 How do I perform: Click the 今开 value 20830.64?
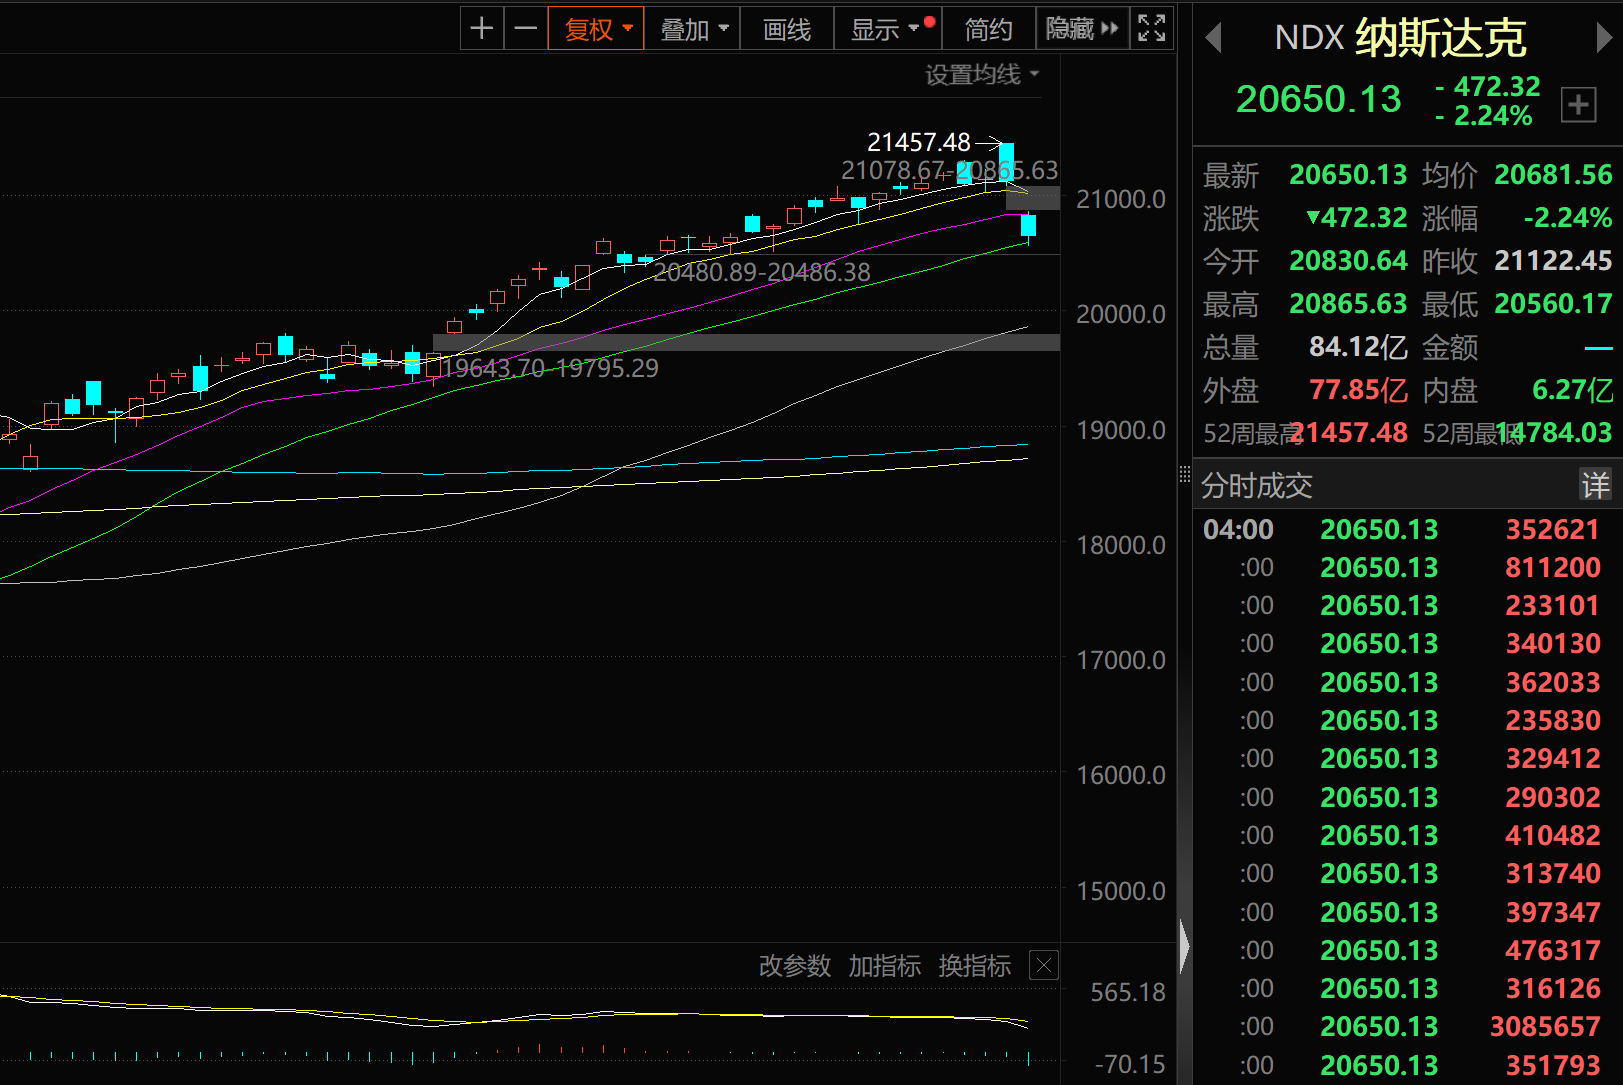pyautogui.click(x=1348, y=261)
